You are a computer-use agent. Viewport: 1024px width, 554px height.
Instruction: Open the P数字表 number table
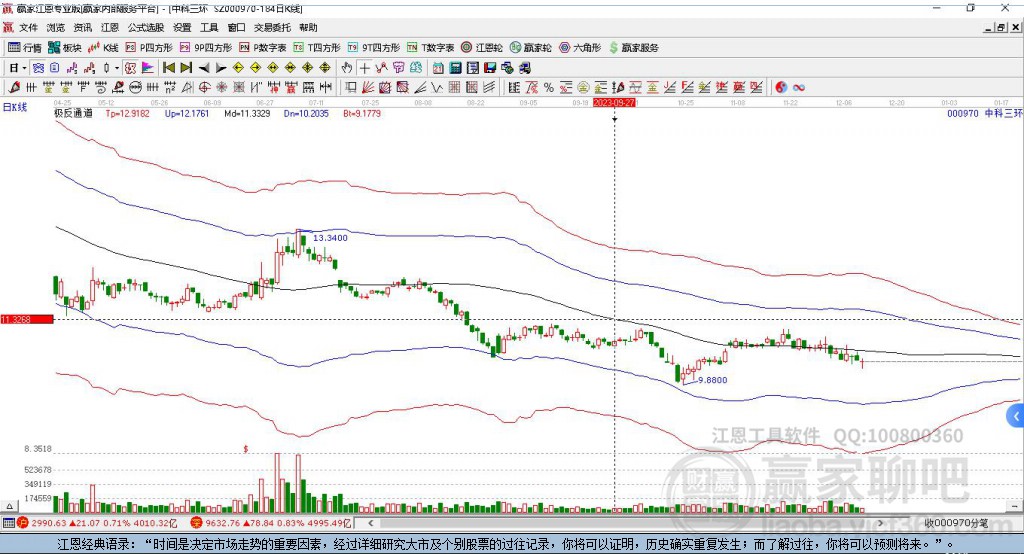pos(263,48)
